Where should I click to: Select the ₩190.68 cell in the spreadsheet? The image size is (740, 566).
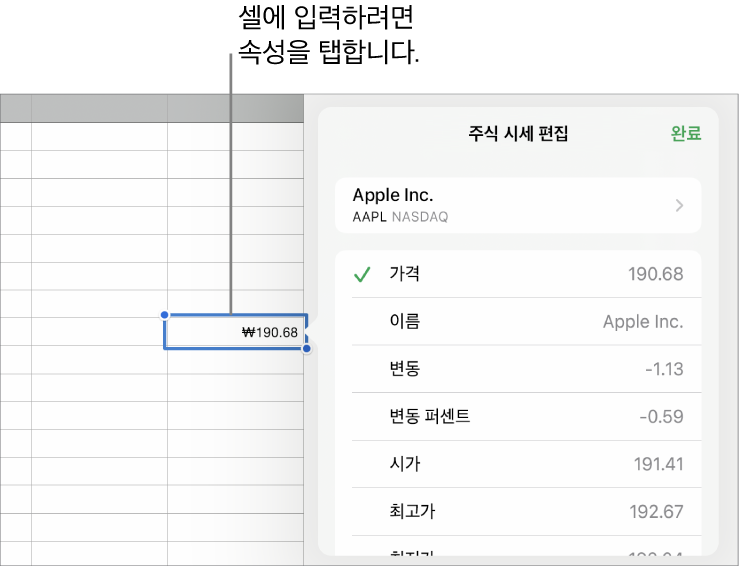pos(235,332)
